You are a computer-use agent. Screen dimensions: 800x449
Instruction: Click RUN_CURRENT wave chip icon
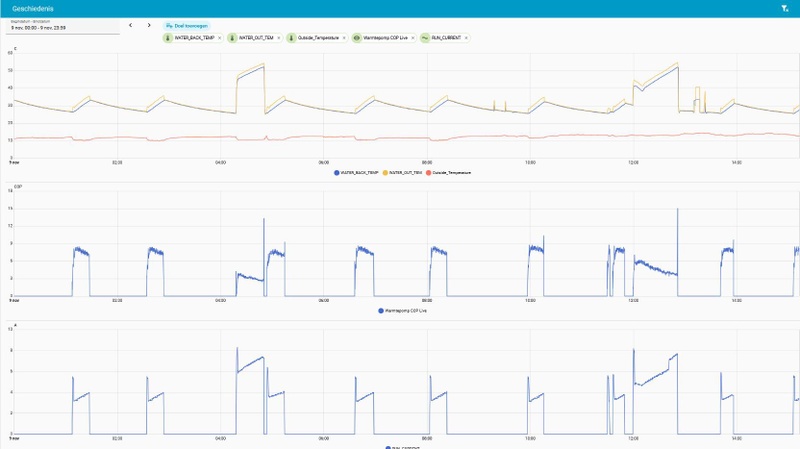point(425,38)
